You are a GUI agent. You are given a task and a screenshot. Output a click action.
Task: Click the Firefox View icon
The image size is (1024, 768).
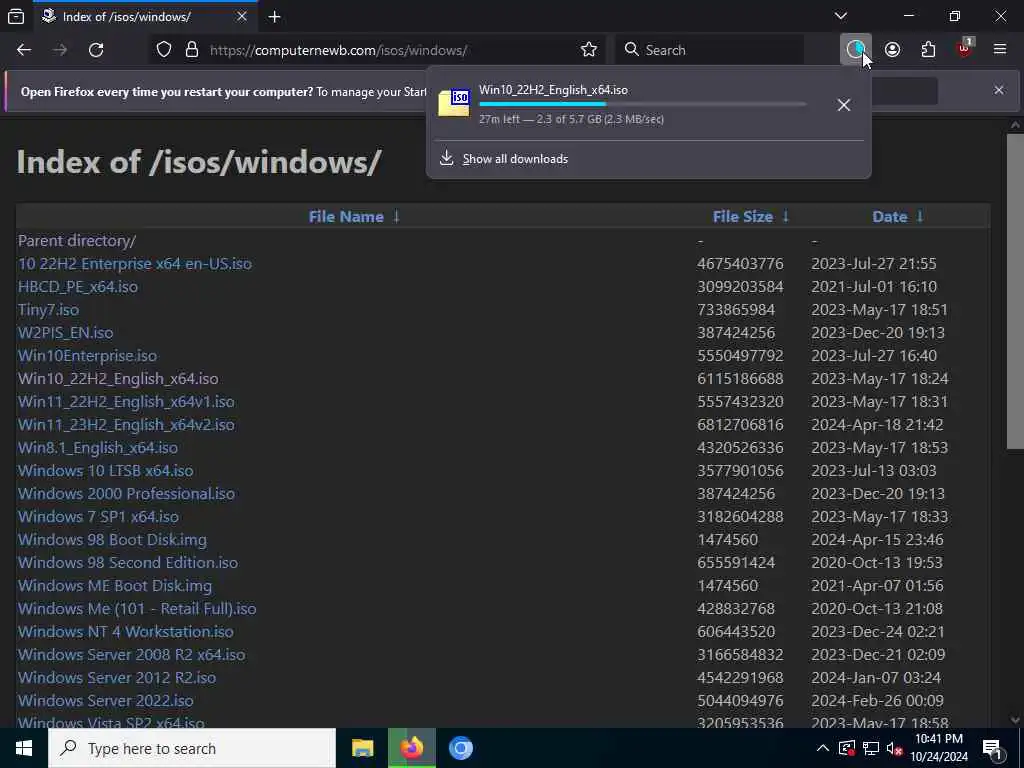point(16,16)
